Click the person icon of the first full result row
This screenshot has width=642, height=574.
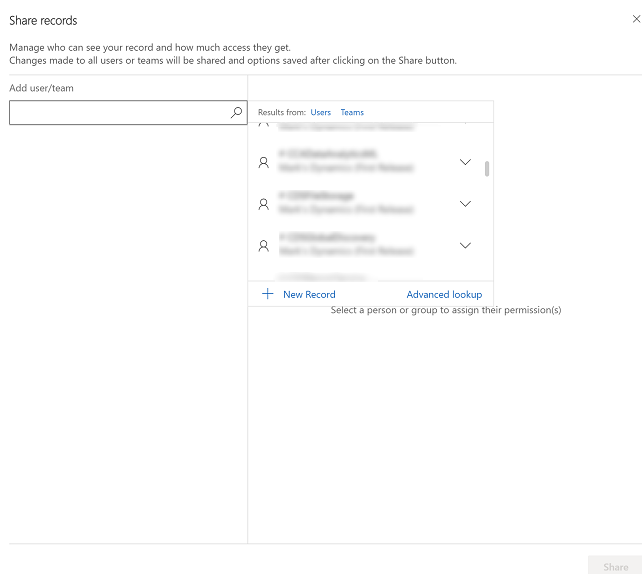264,163
